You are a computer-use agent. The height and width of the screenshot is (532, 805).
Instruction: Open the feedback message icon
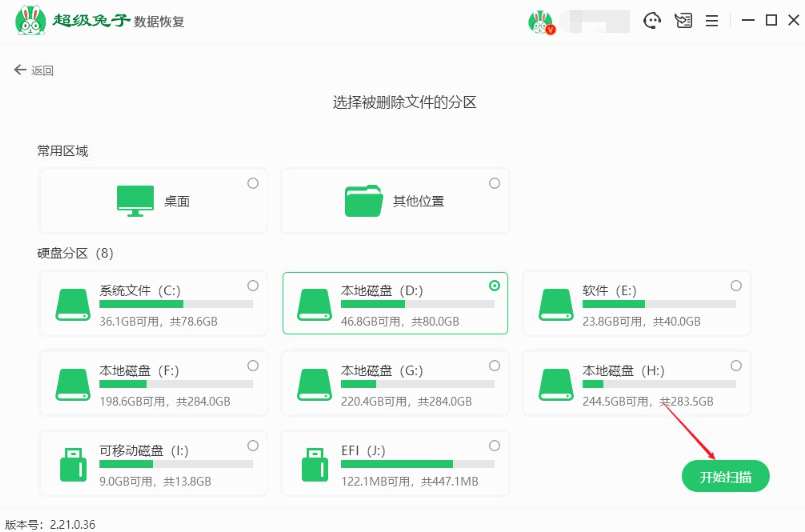pyautogui.click(x=683, y=21)
